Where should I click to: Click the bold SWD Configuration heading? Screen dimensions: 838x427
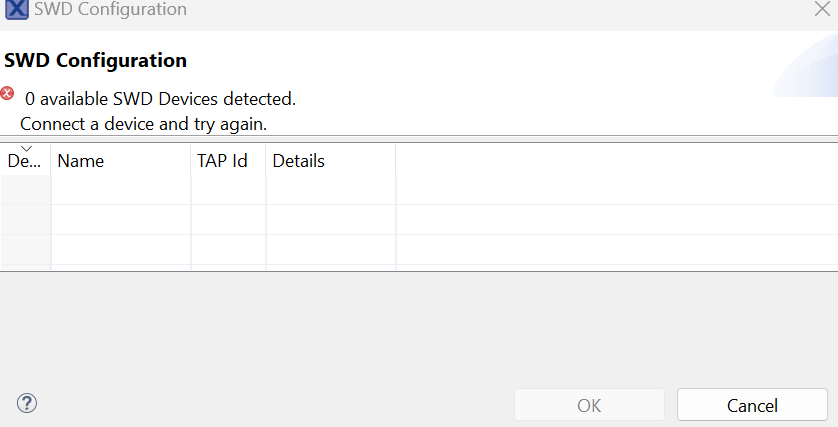pos(95,60)
